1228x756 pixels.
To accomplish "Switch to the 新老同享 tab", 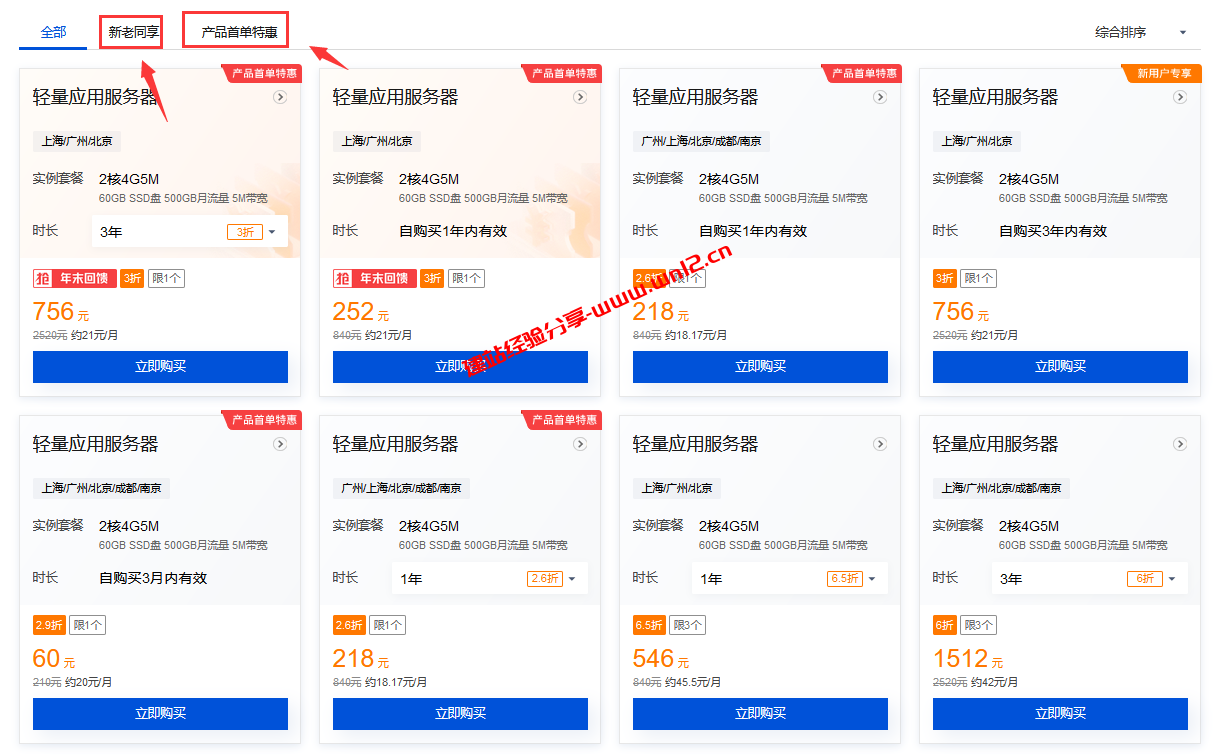I will [x=134, y=32].
